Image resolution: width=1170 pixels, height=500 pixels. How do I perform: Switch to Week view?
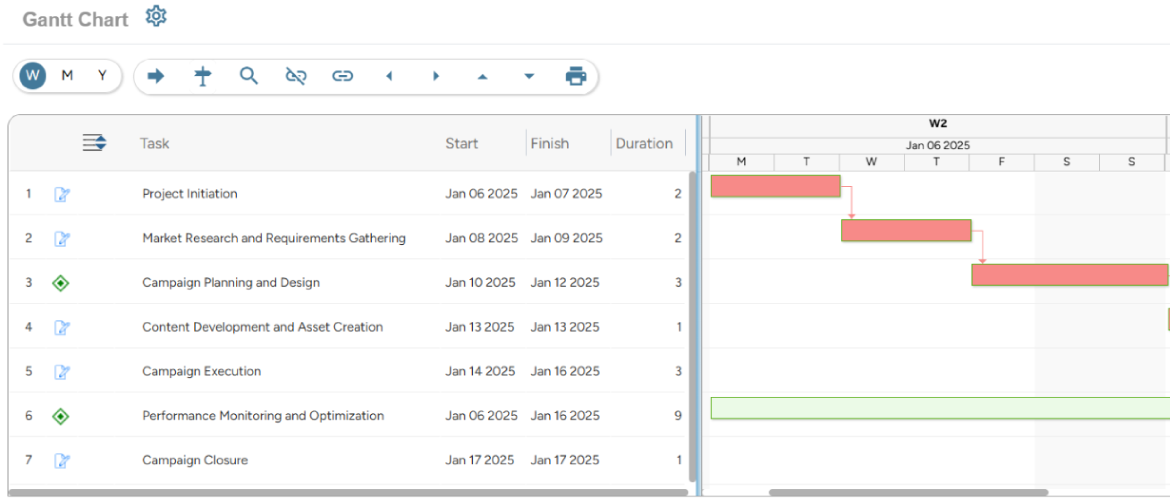pos(32,75)
